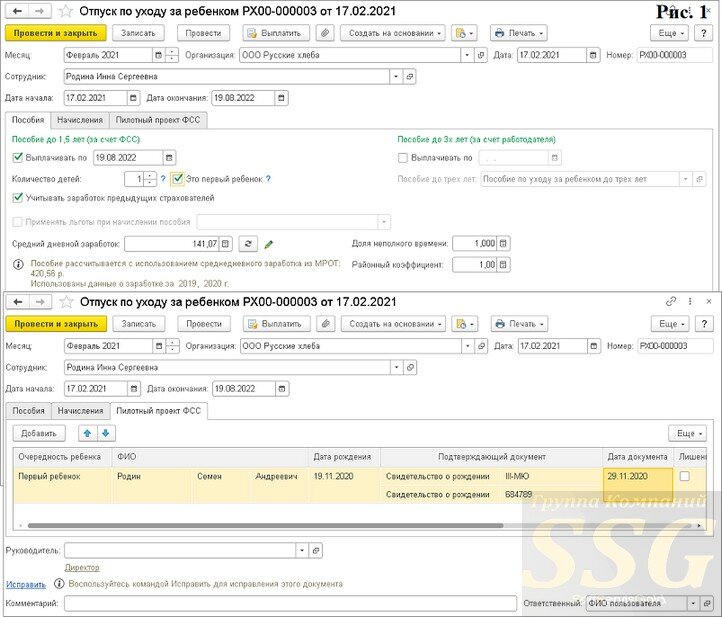Image resolution: width=722 pixels, height=617 pixels.
Task: Enable Выплачивать по for 3х лет benefit
Action: [402, 157]
